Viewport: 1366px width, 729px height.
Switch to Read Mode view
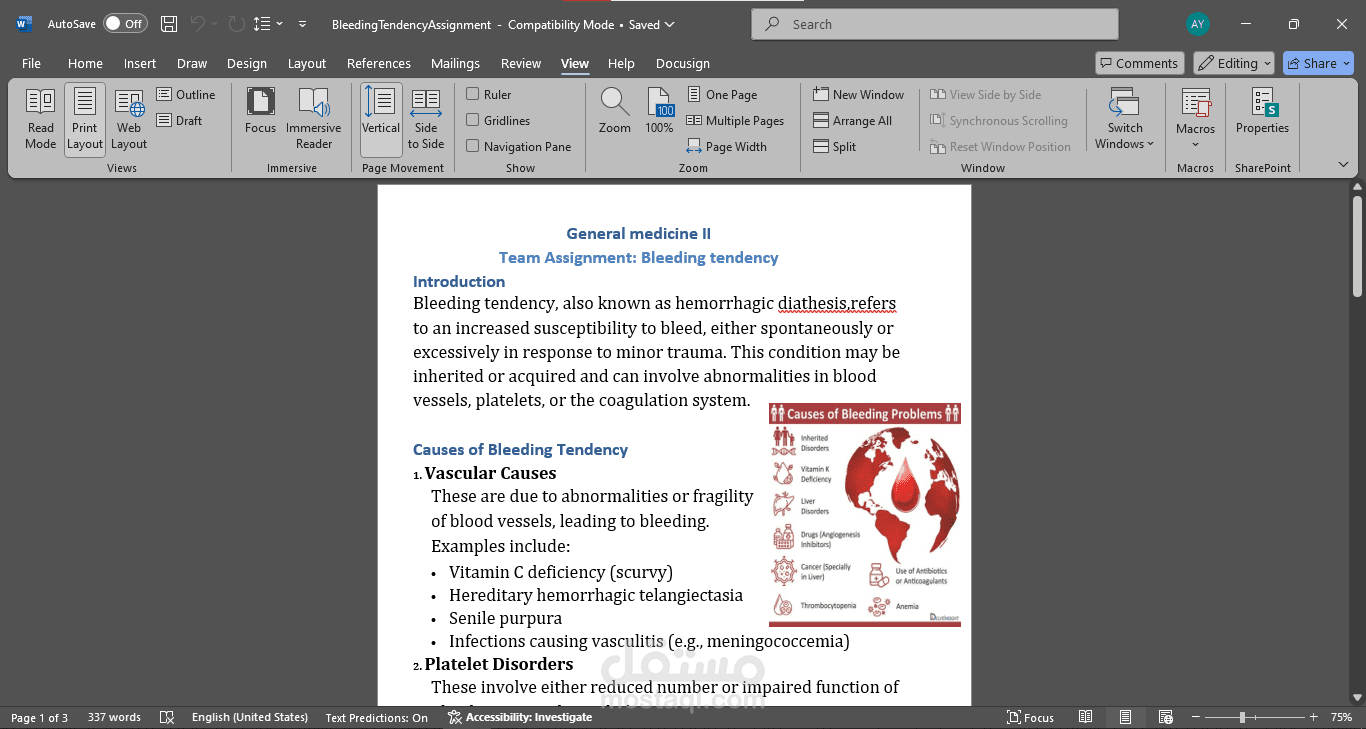point(41,119)
